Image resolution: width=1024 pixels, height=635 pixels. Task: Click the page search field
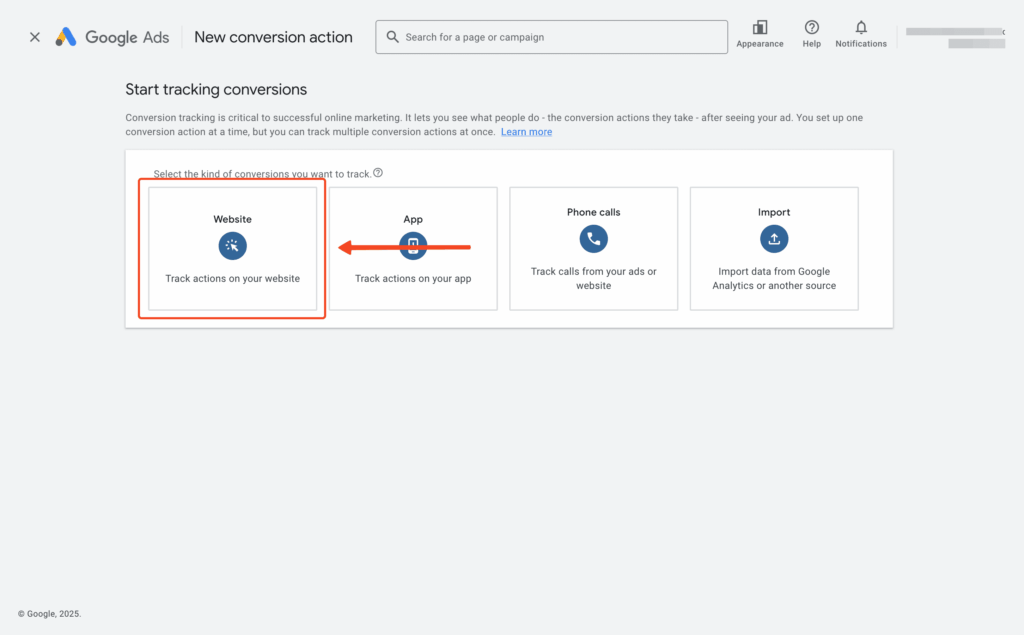pyautogui.click(x=551, y=37)
